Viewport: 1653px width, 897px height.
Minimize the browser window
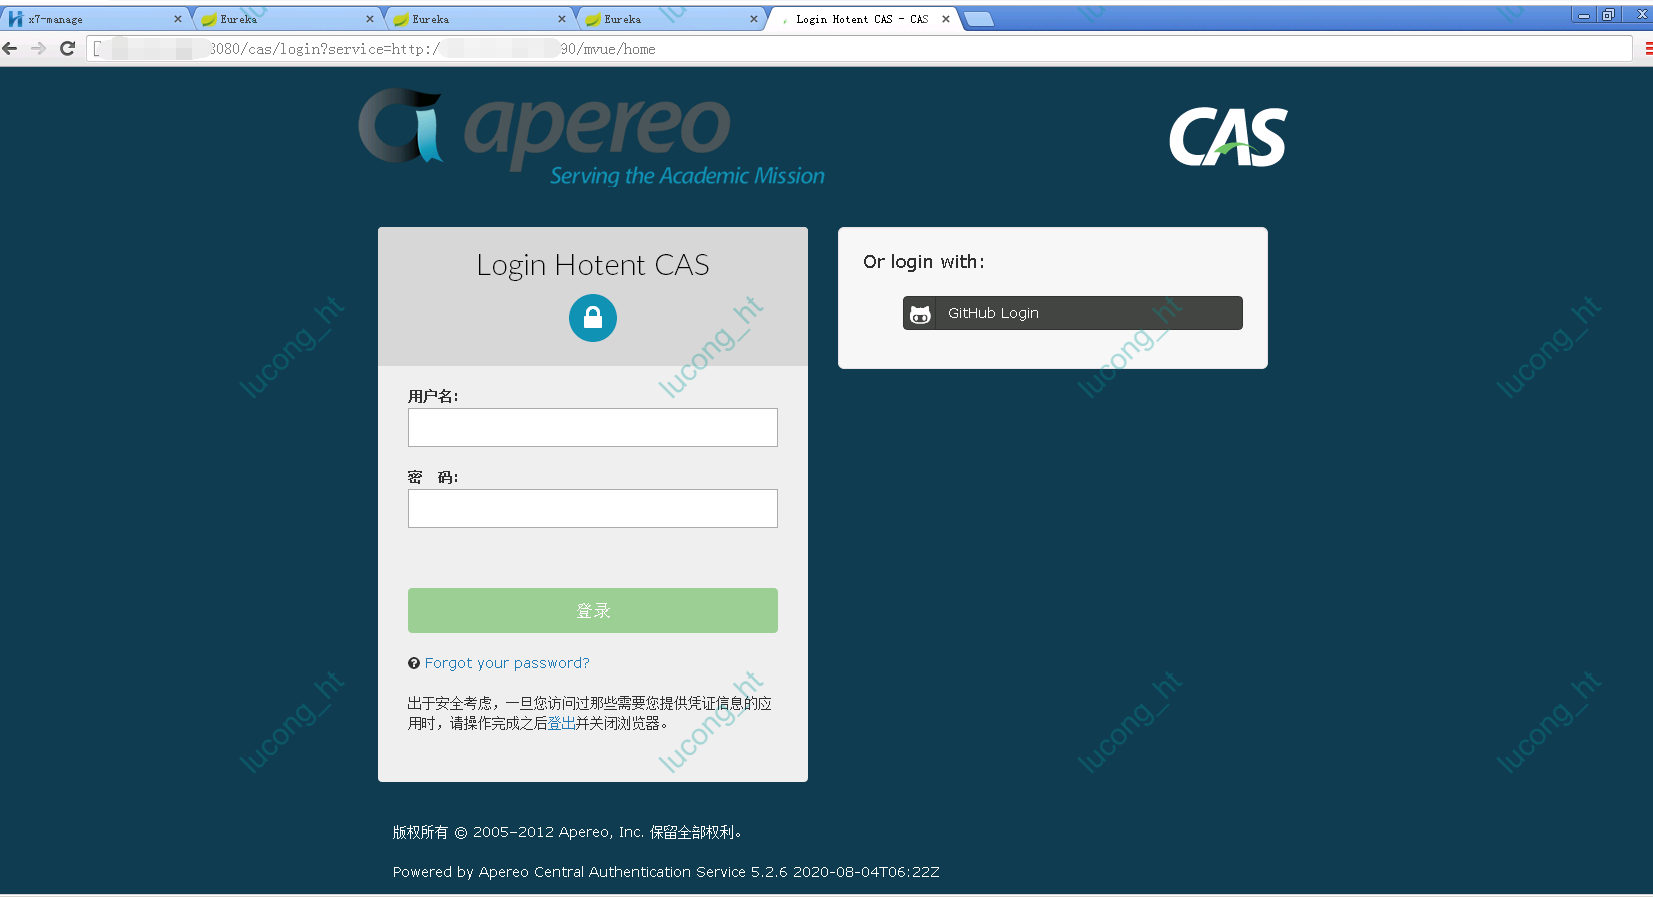pos(1584,14)
